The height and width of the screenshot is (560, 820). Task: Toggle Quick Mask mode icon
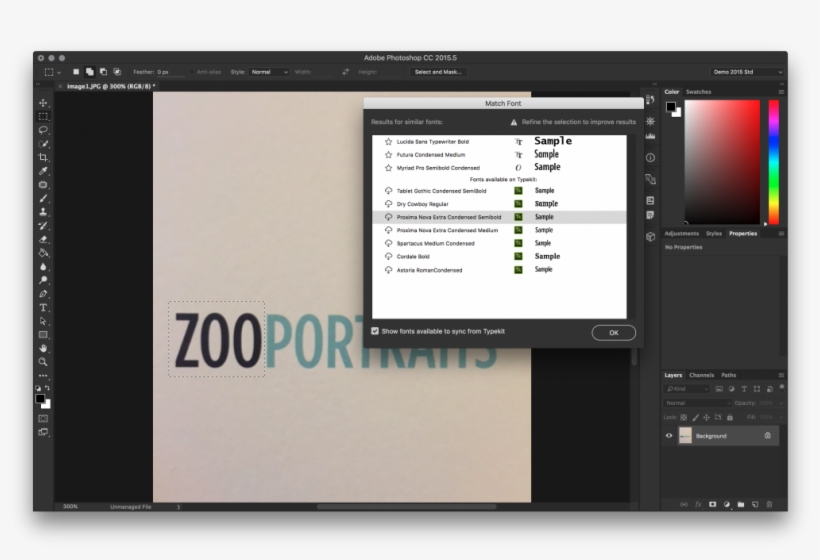[43, 418]
